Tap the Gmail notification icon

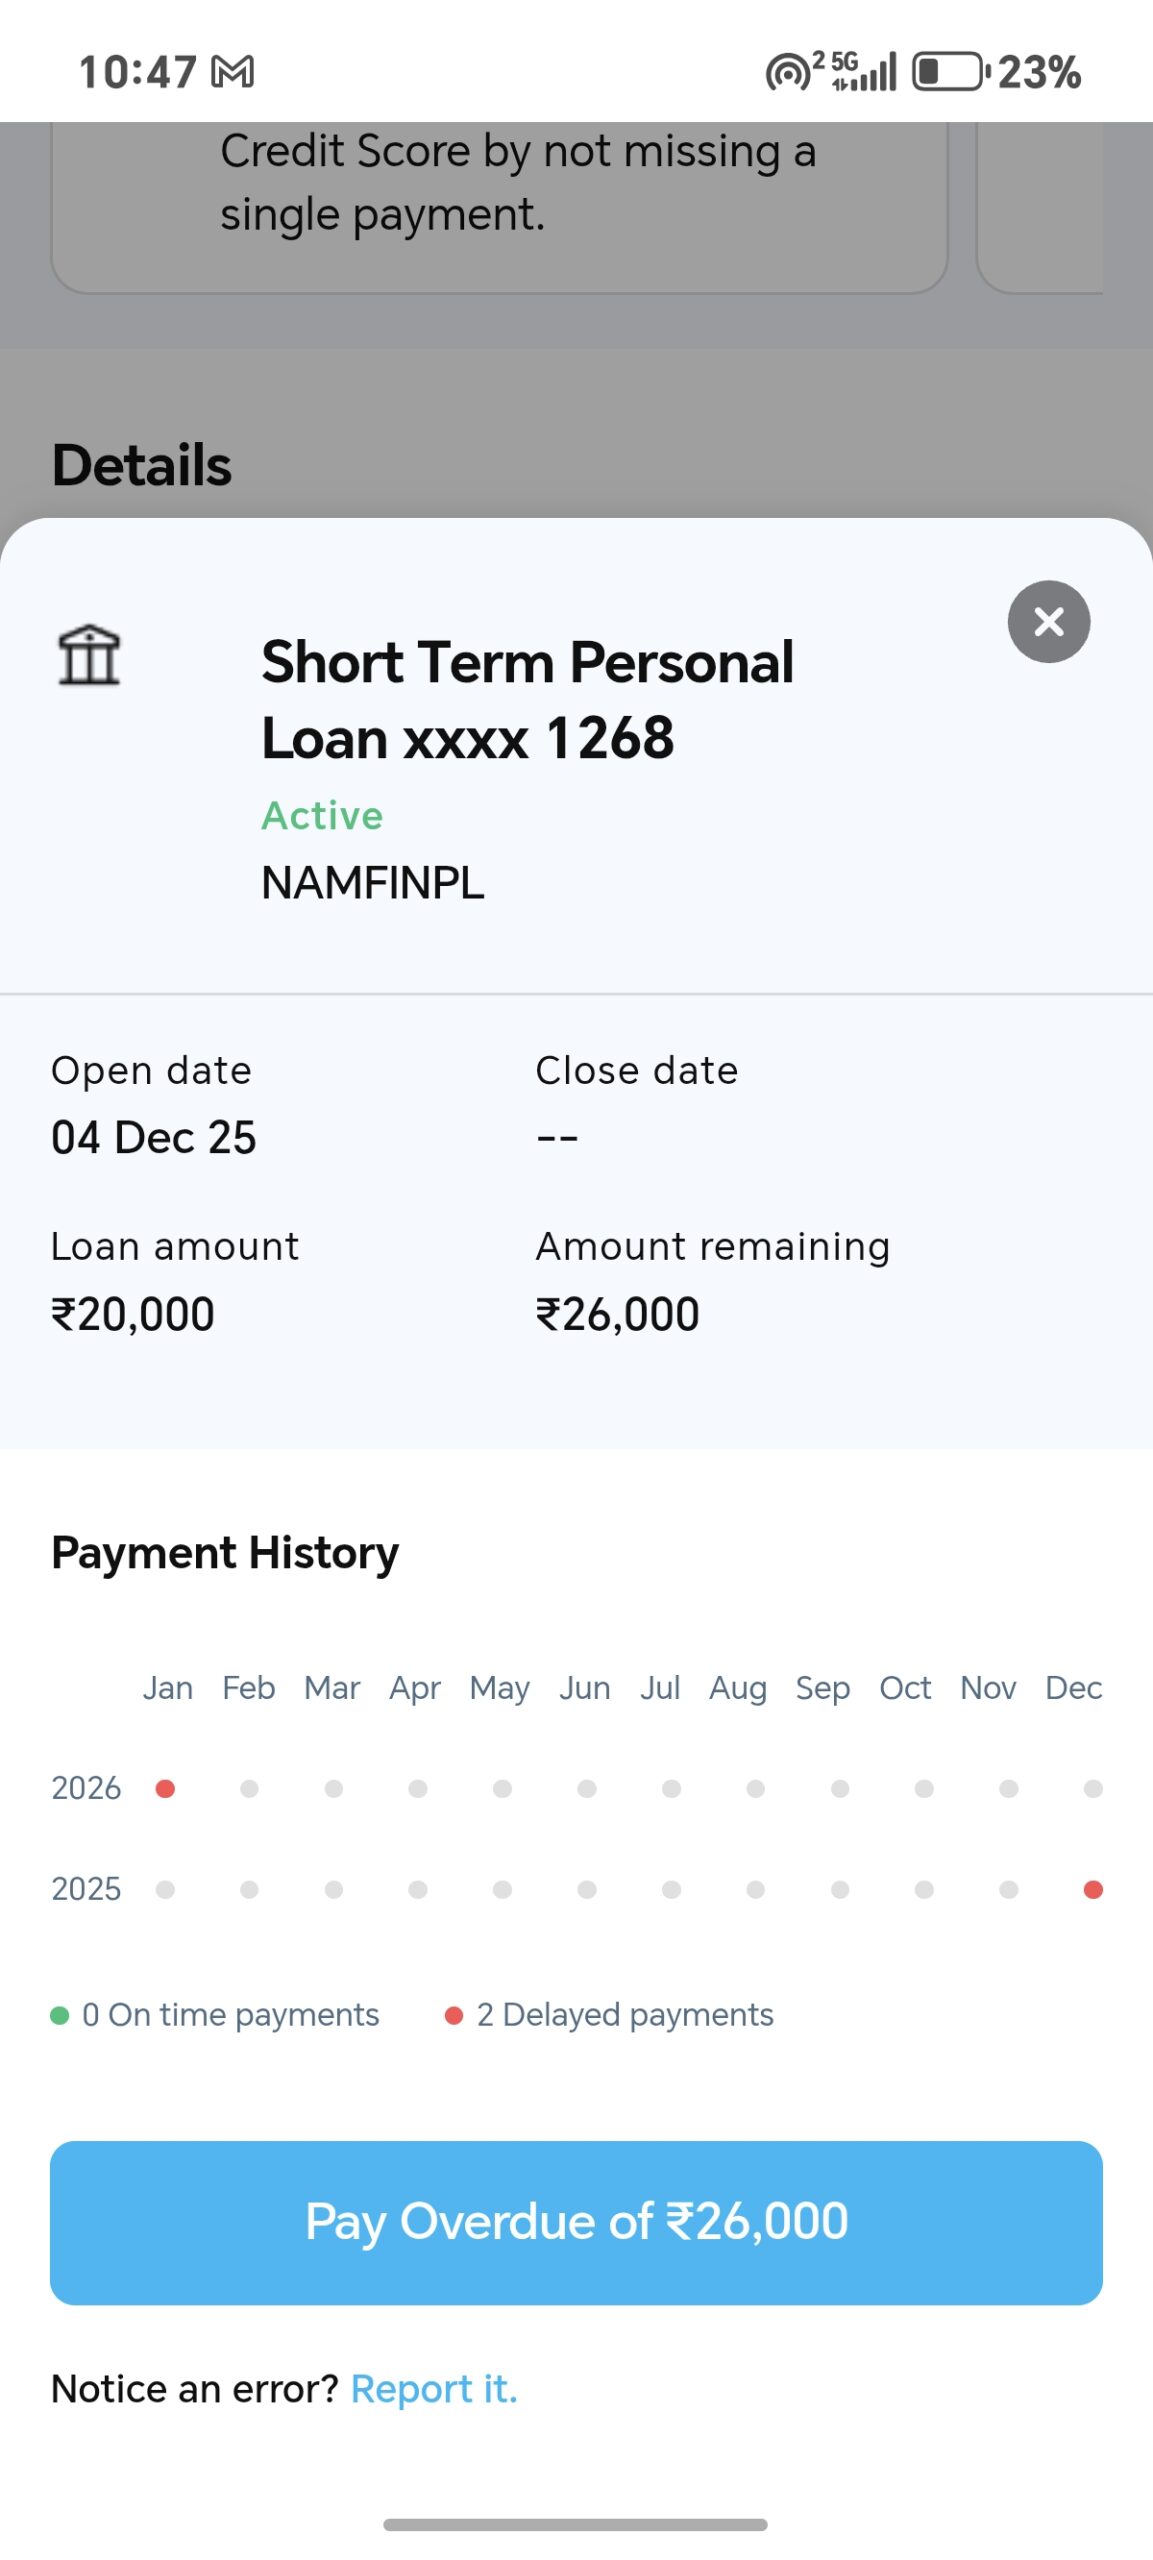point(233,72)
